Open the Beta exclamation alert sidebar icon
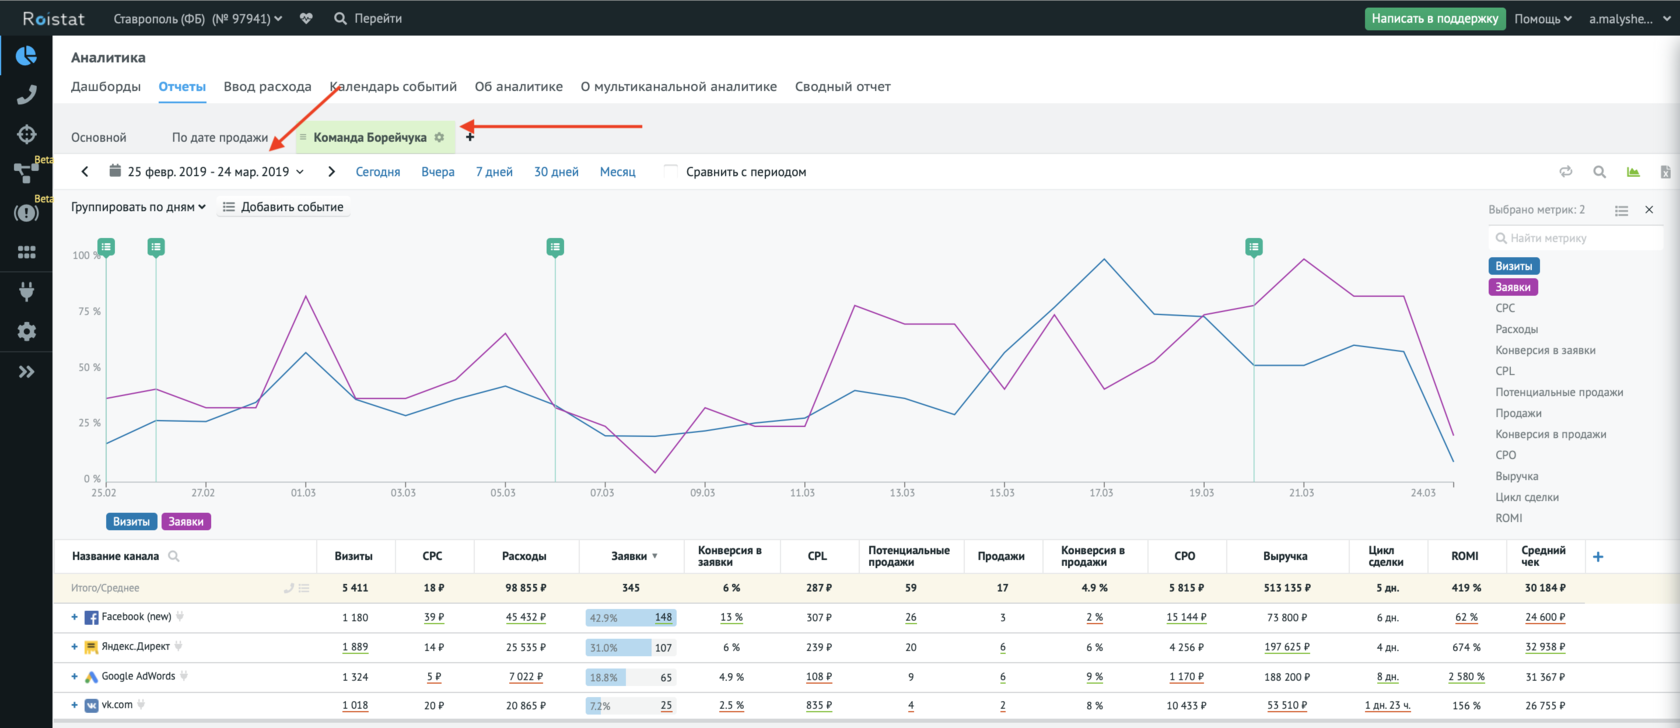Image resolution: width=1680 pixels, height=728 pixels. [26, 213]
